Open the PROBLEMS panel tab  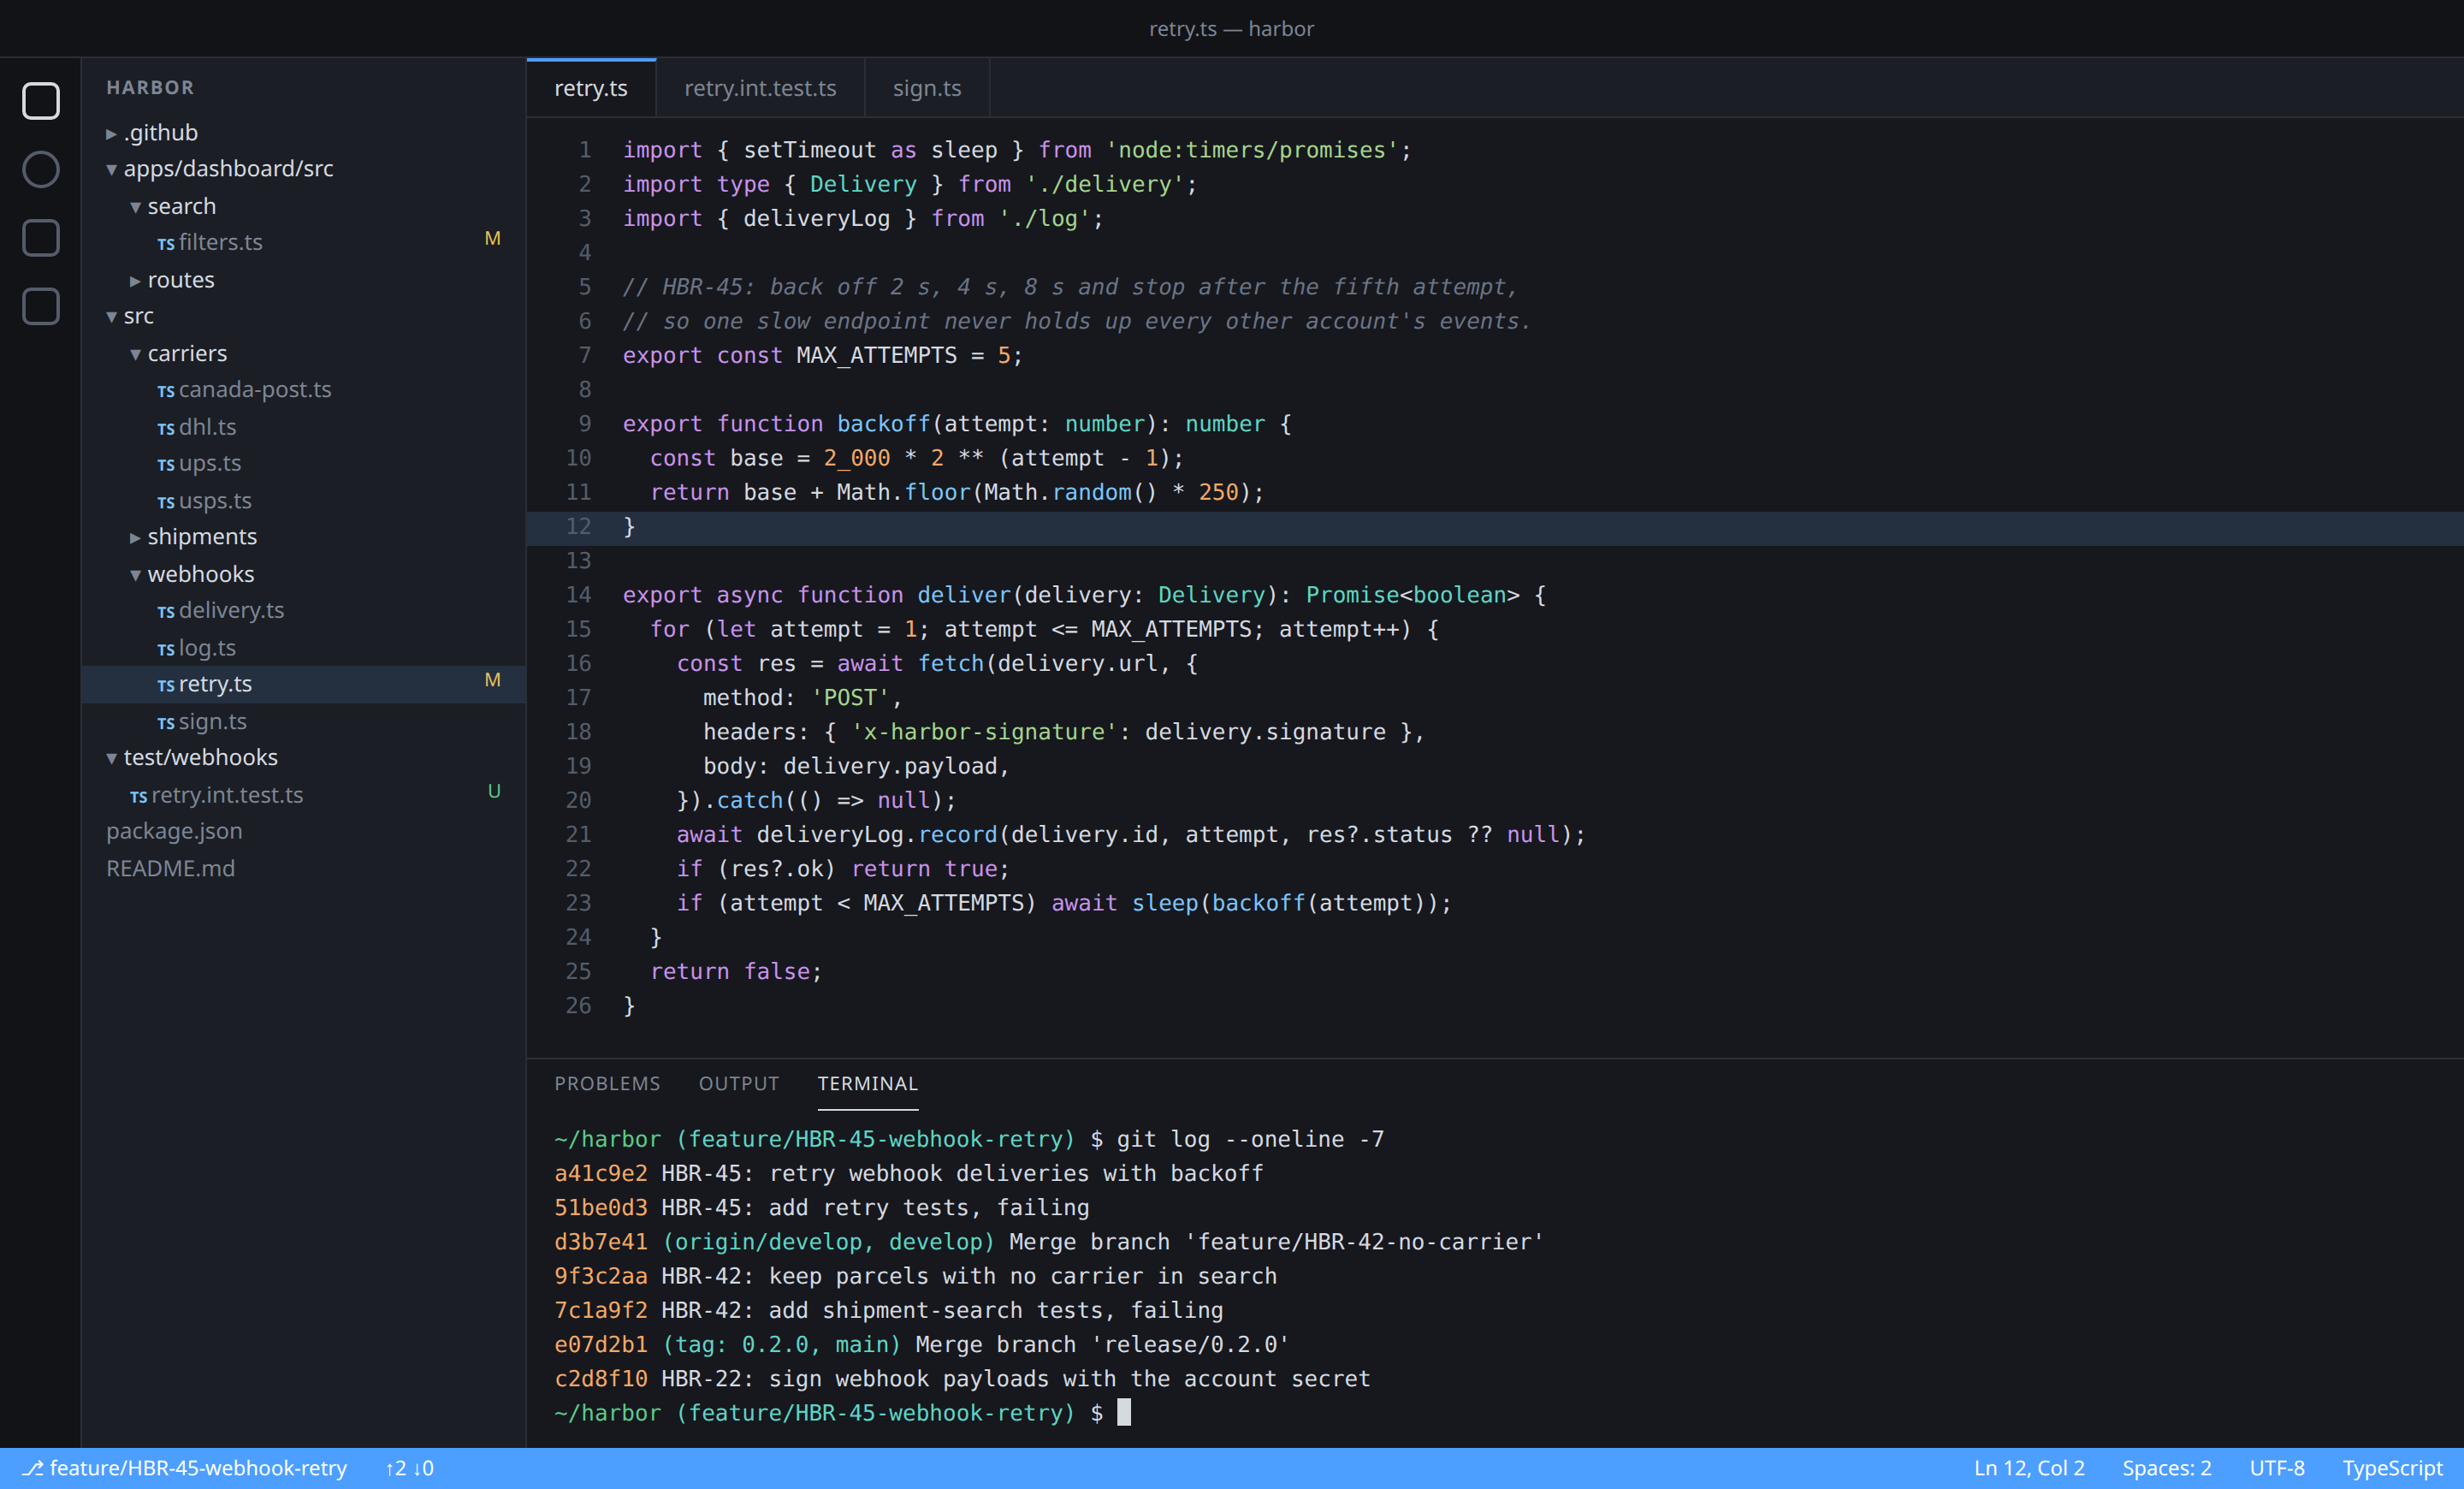[x=607, y=1083]
